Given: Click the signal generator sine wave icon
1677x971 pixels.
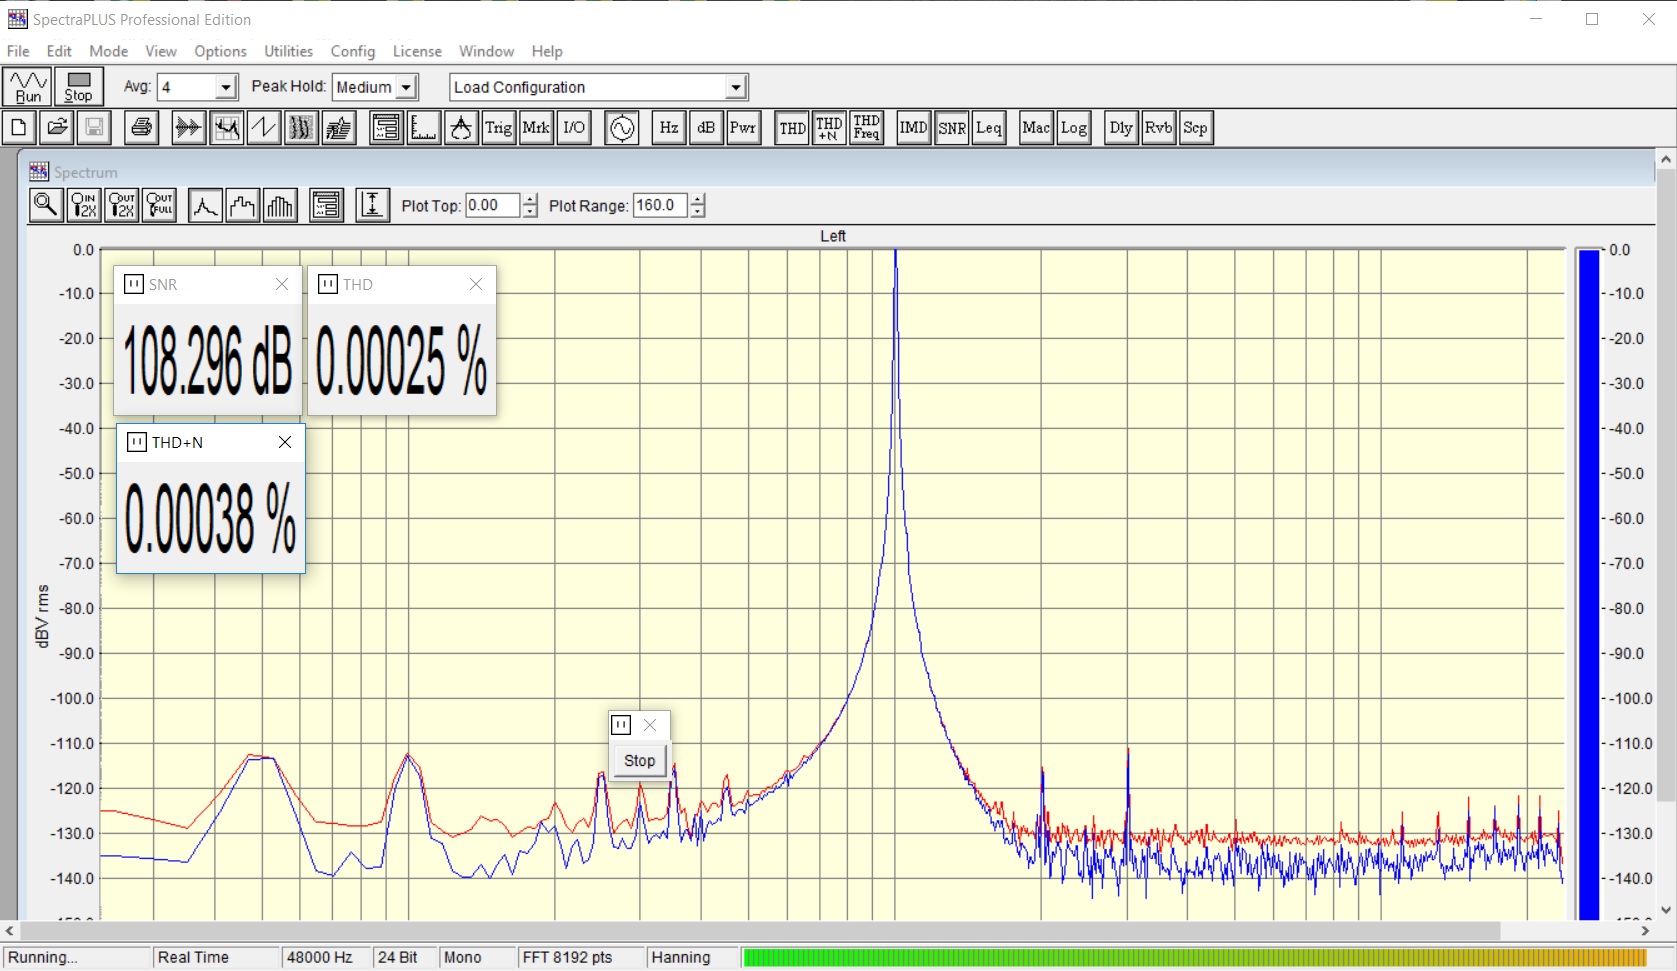Looking at the screenshot, I should [x=622, y=128].
